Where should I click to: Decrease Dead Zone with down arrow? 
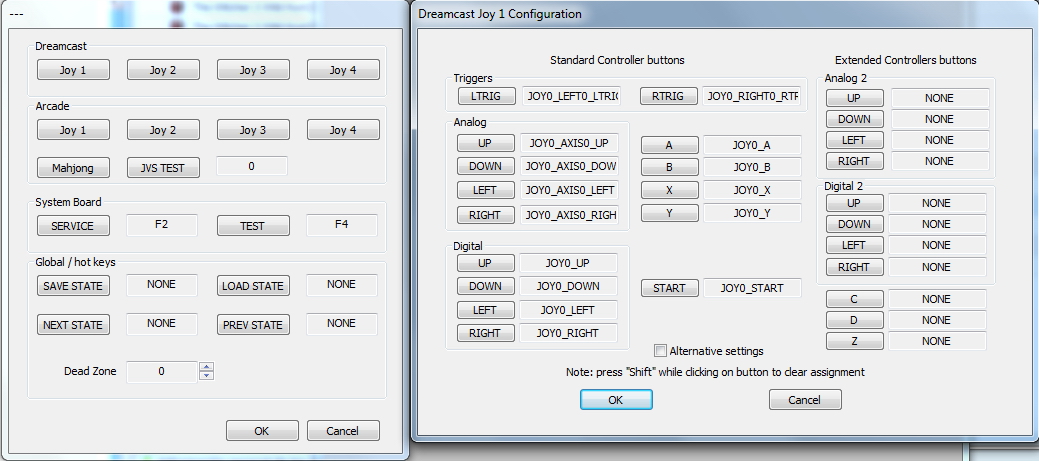(x=207, y=376)
